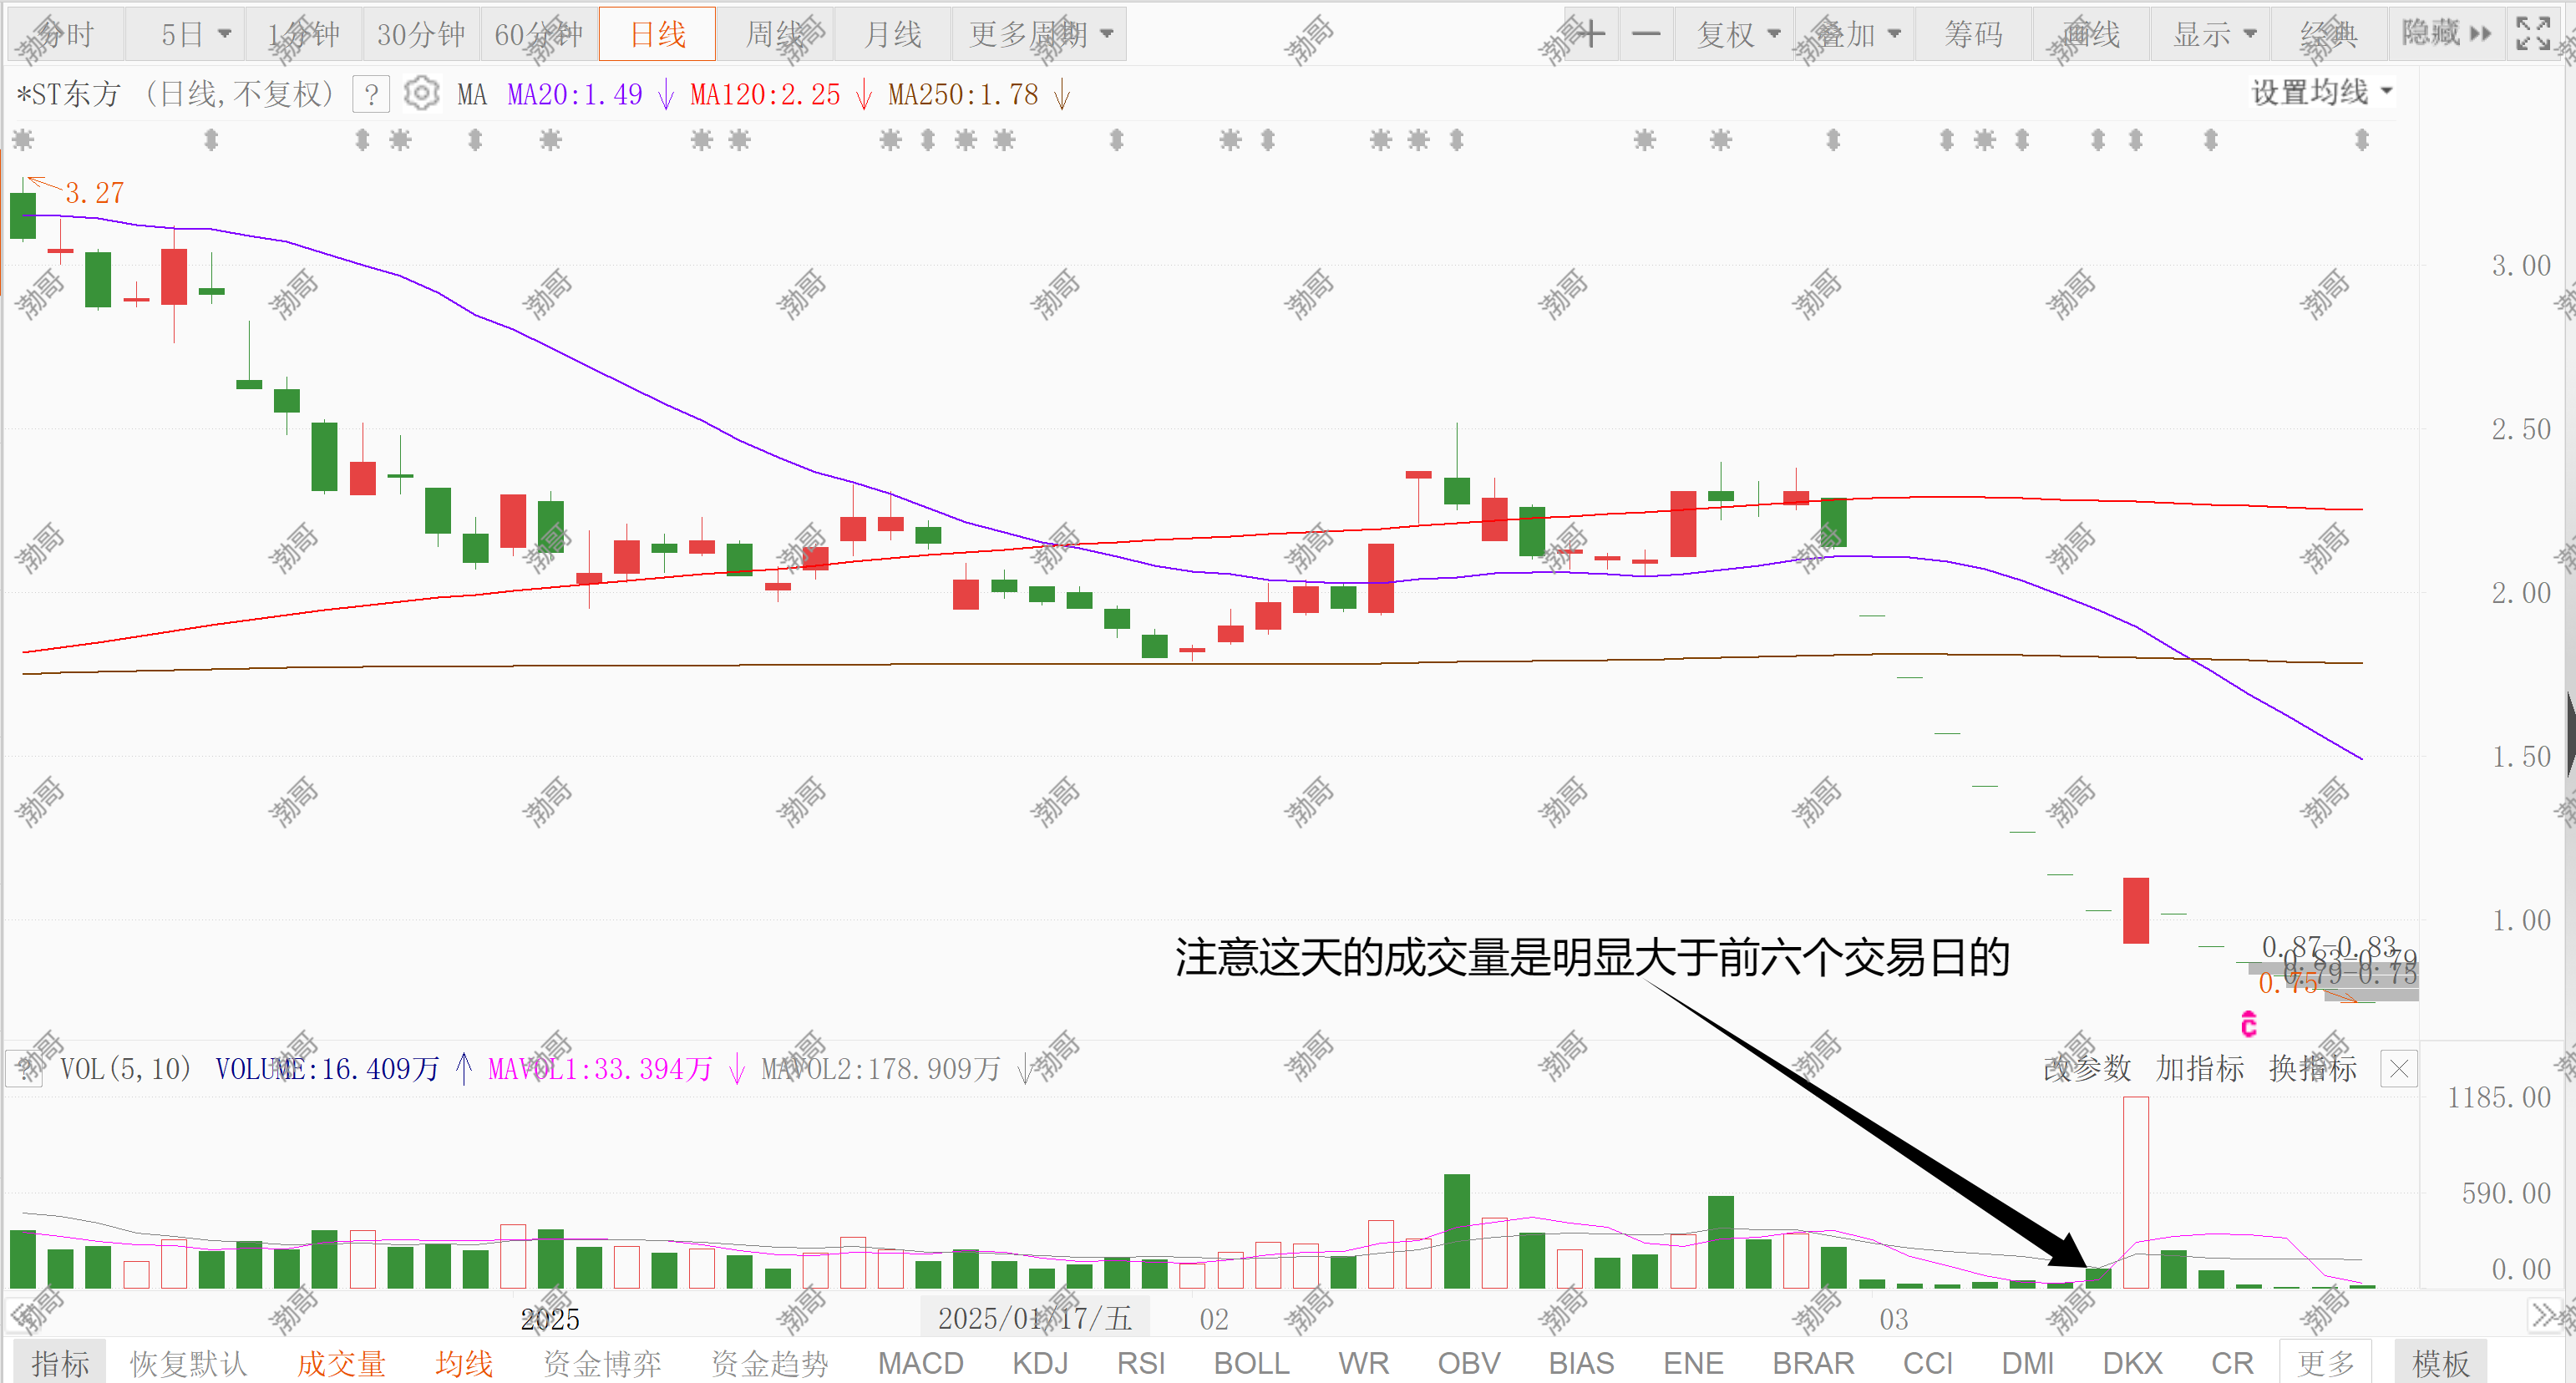
Task: Click the zoom-in plus icon
Action: (1591, 34)
